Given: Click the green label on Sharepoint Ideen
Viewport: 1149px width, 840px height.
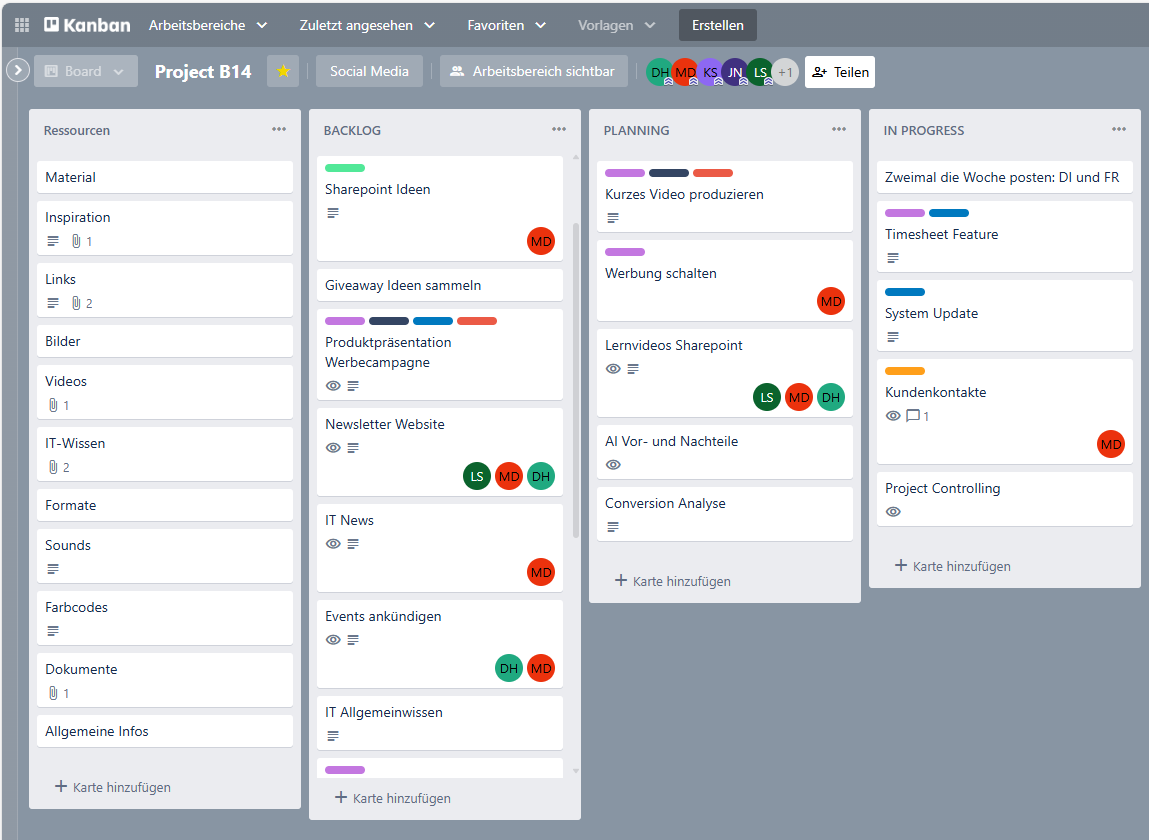Looking at the screenshot, I should [345, 168].
